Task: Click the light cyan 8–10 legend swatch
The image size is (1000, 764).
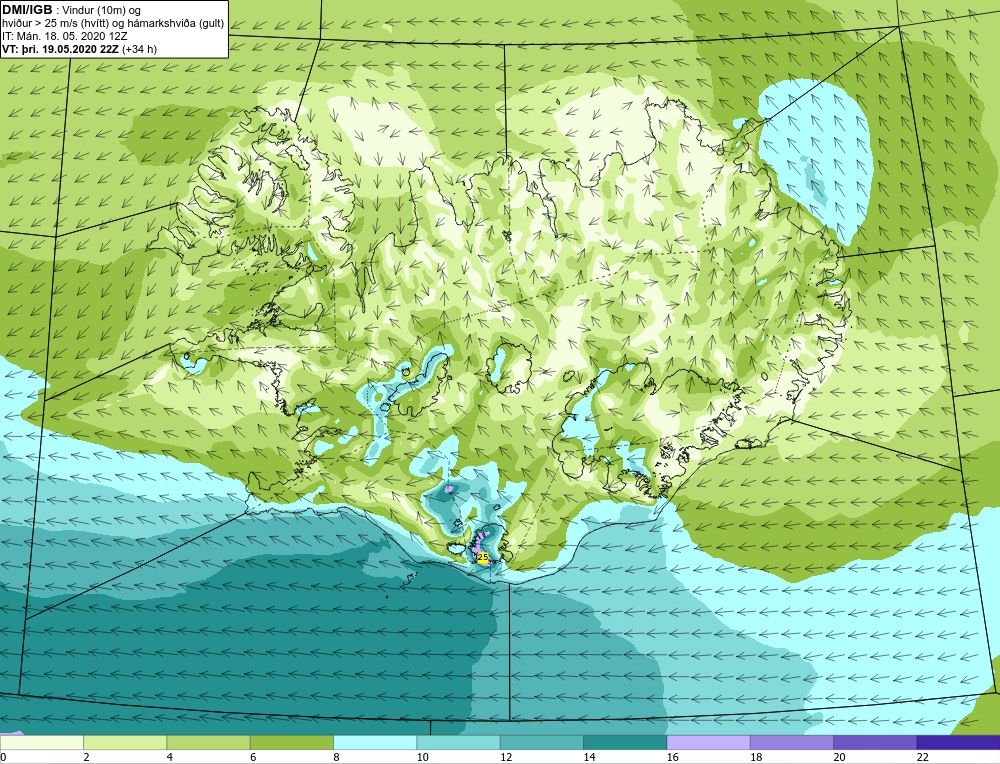Action: pos(375,742)
